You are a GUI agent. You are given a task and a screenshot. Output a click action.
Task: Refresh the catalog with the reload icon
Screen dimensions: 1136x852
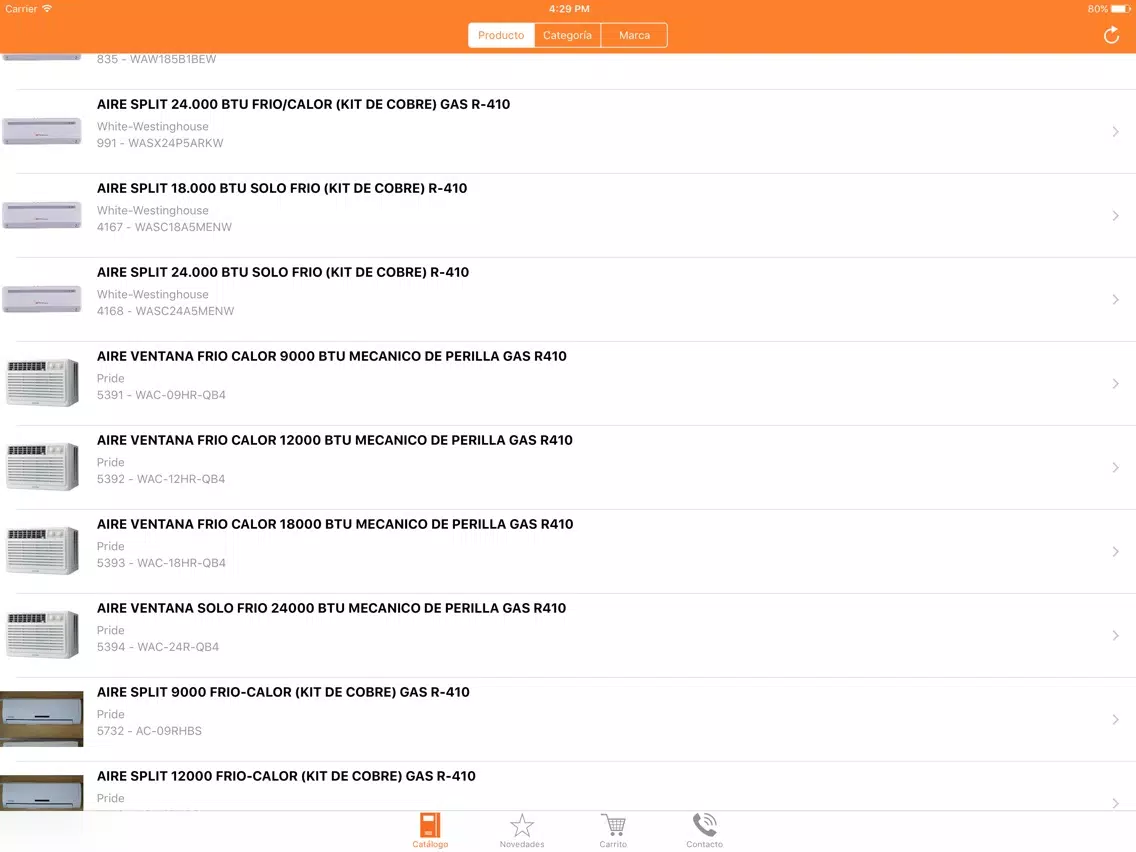coord(1111,35)
